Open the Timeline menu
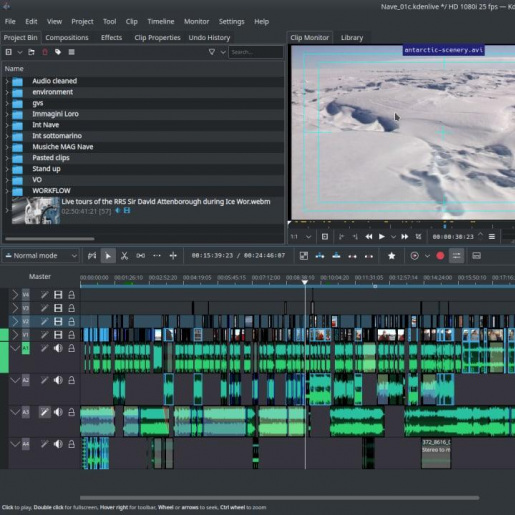Viewport: 515px width, 515px height. [161, 22]
